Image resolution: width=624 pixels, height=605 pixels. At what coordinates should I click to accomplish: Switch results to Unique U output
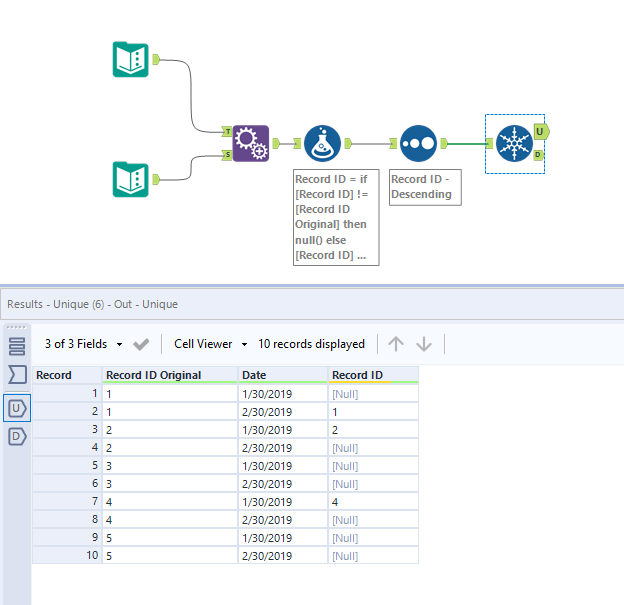pyautogui.click(x=17, y=408)
